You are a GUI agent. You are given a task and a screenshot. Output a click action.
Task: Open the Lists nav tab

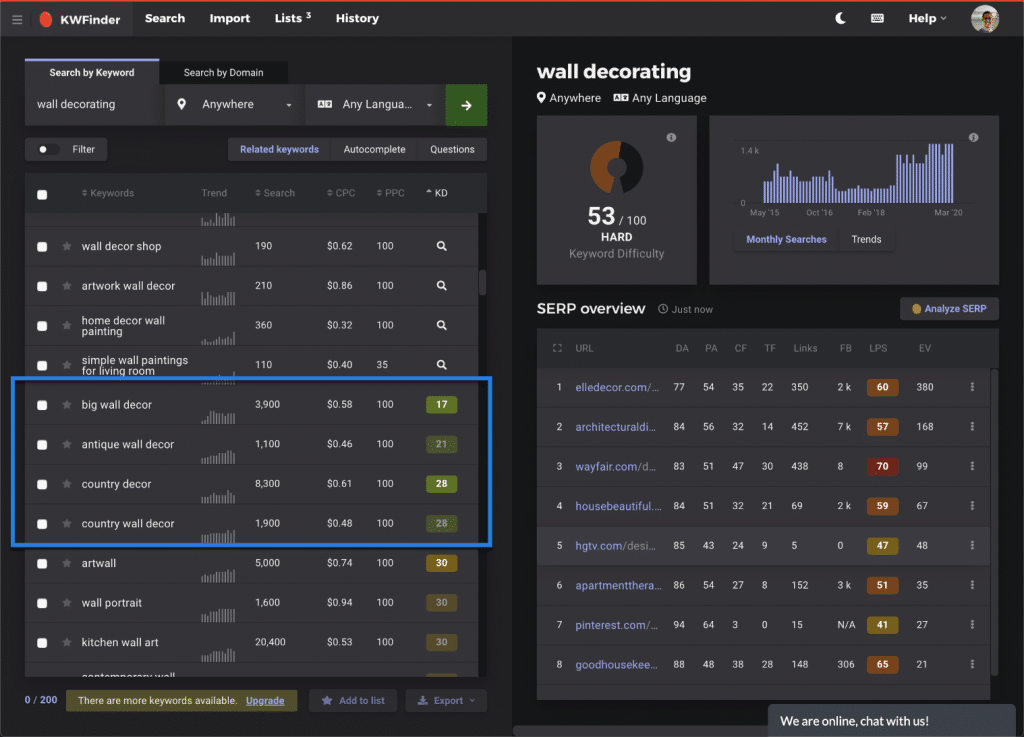[293, 18]
